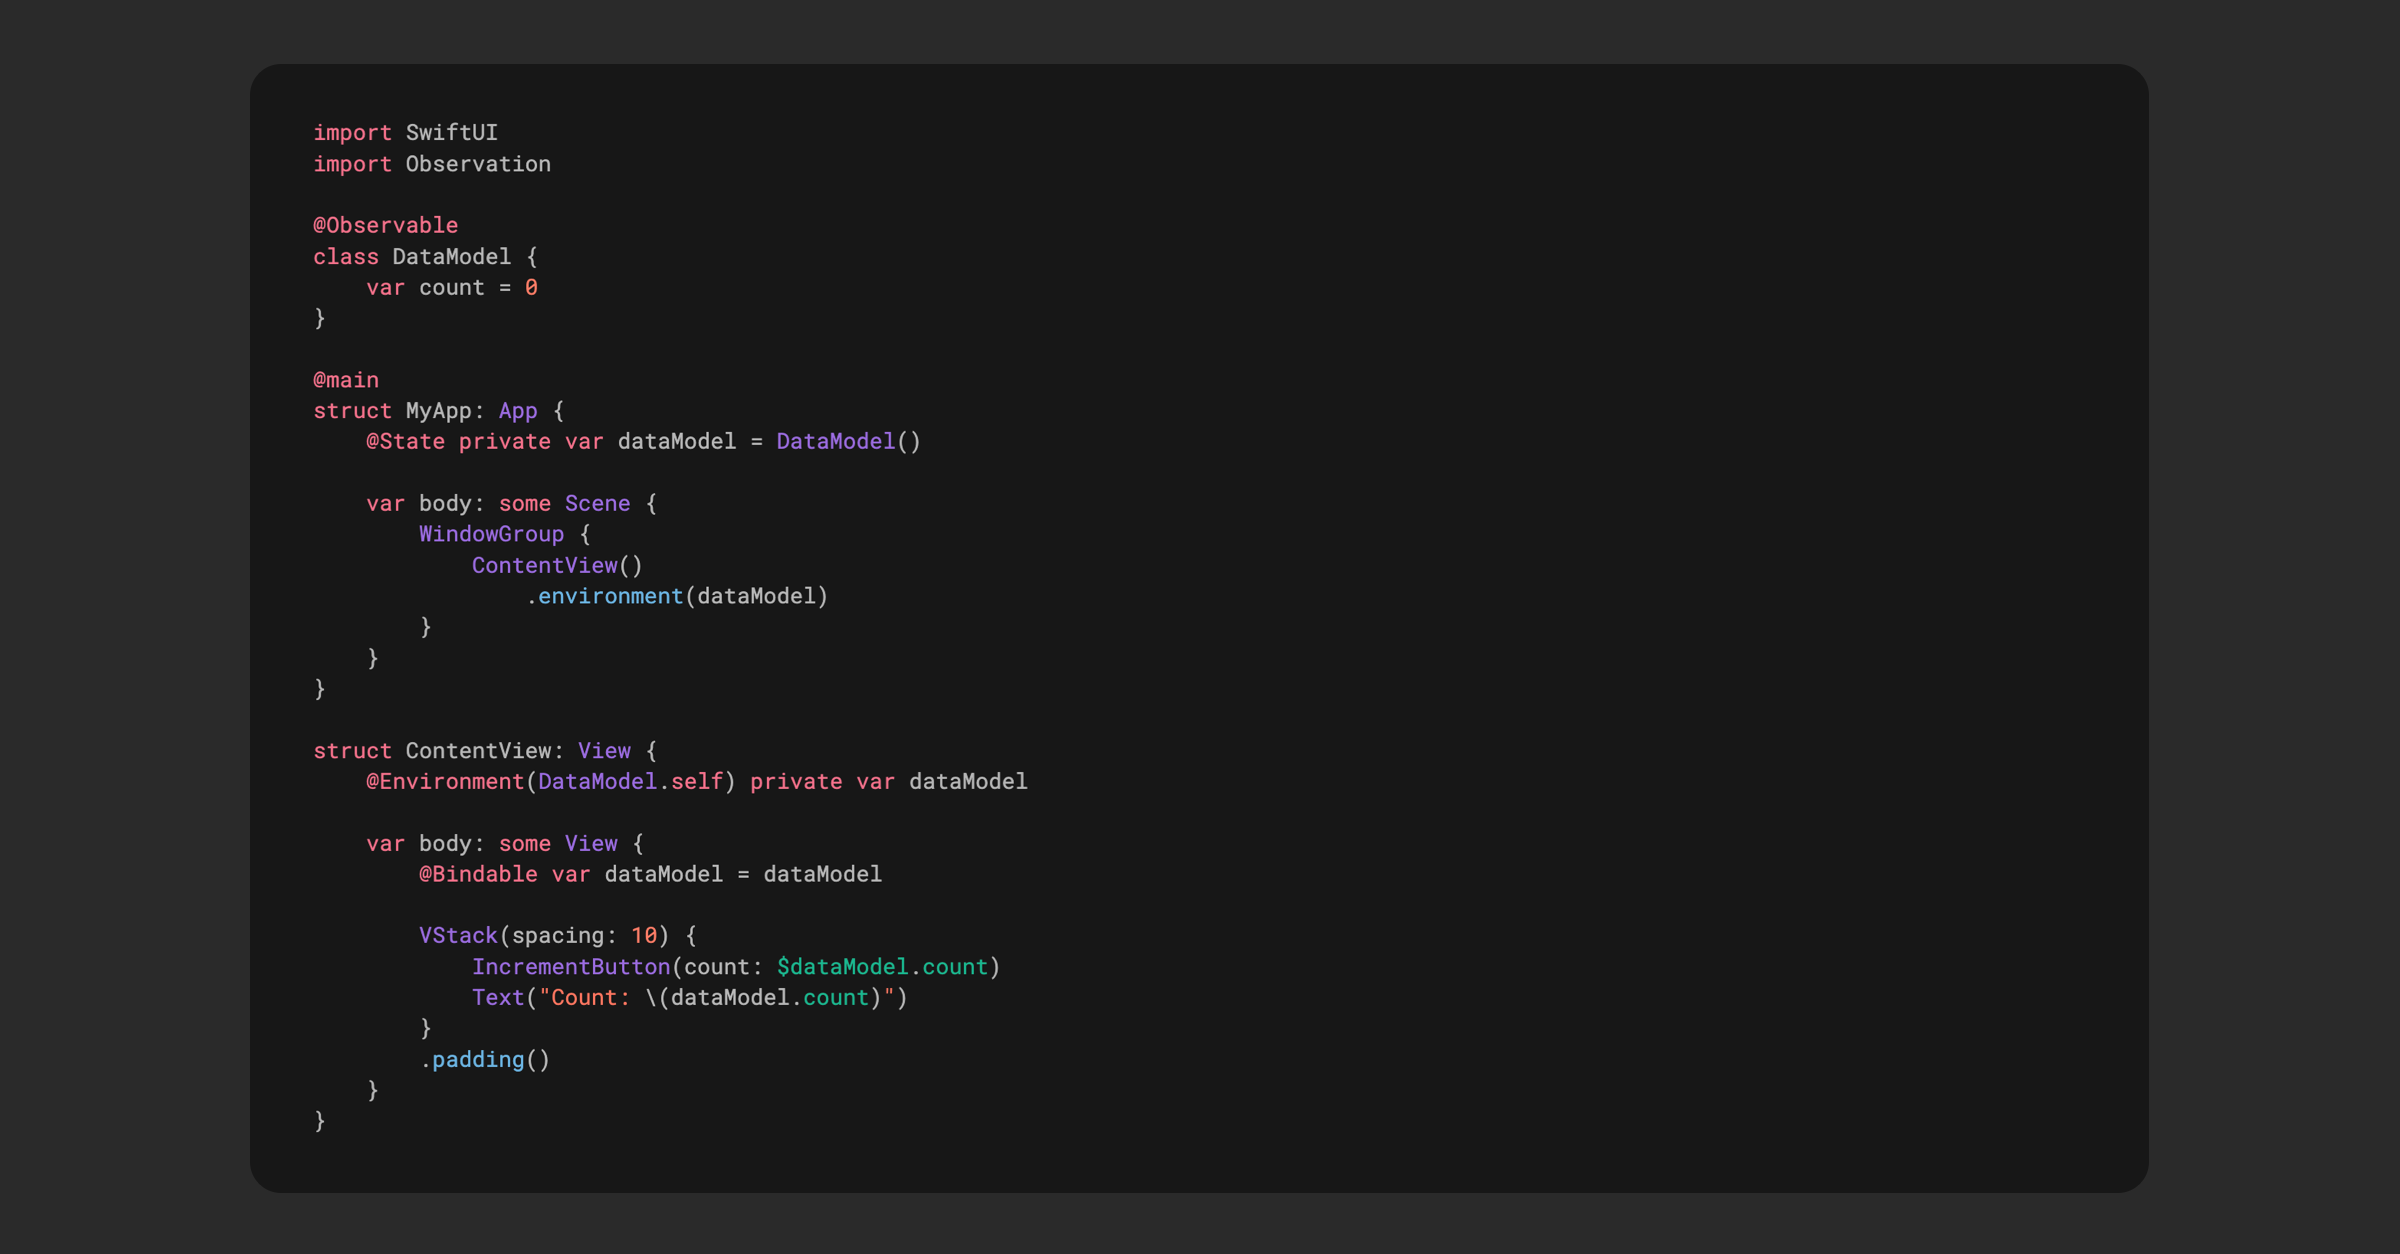Select the .environment(dataModel) modifier

679,596
